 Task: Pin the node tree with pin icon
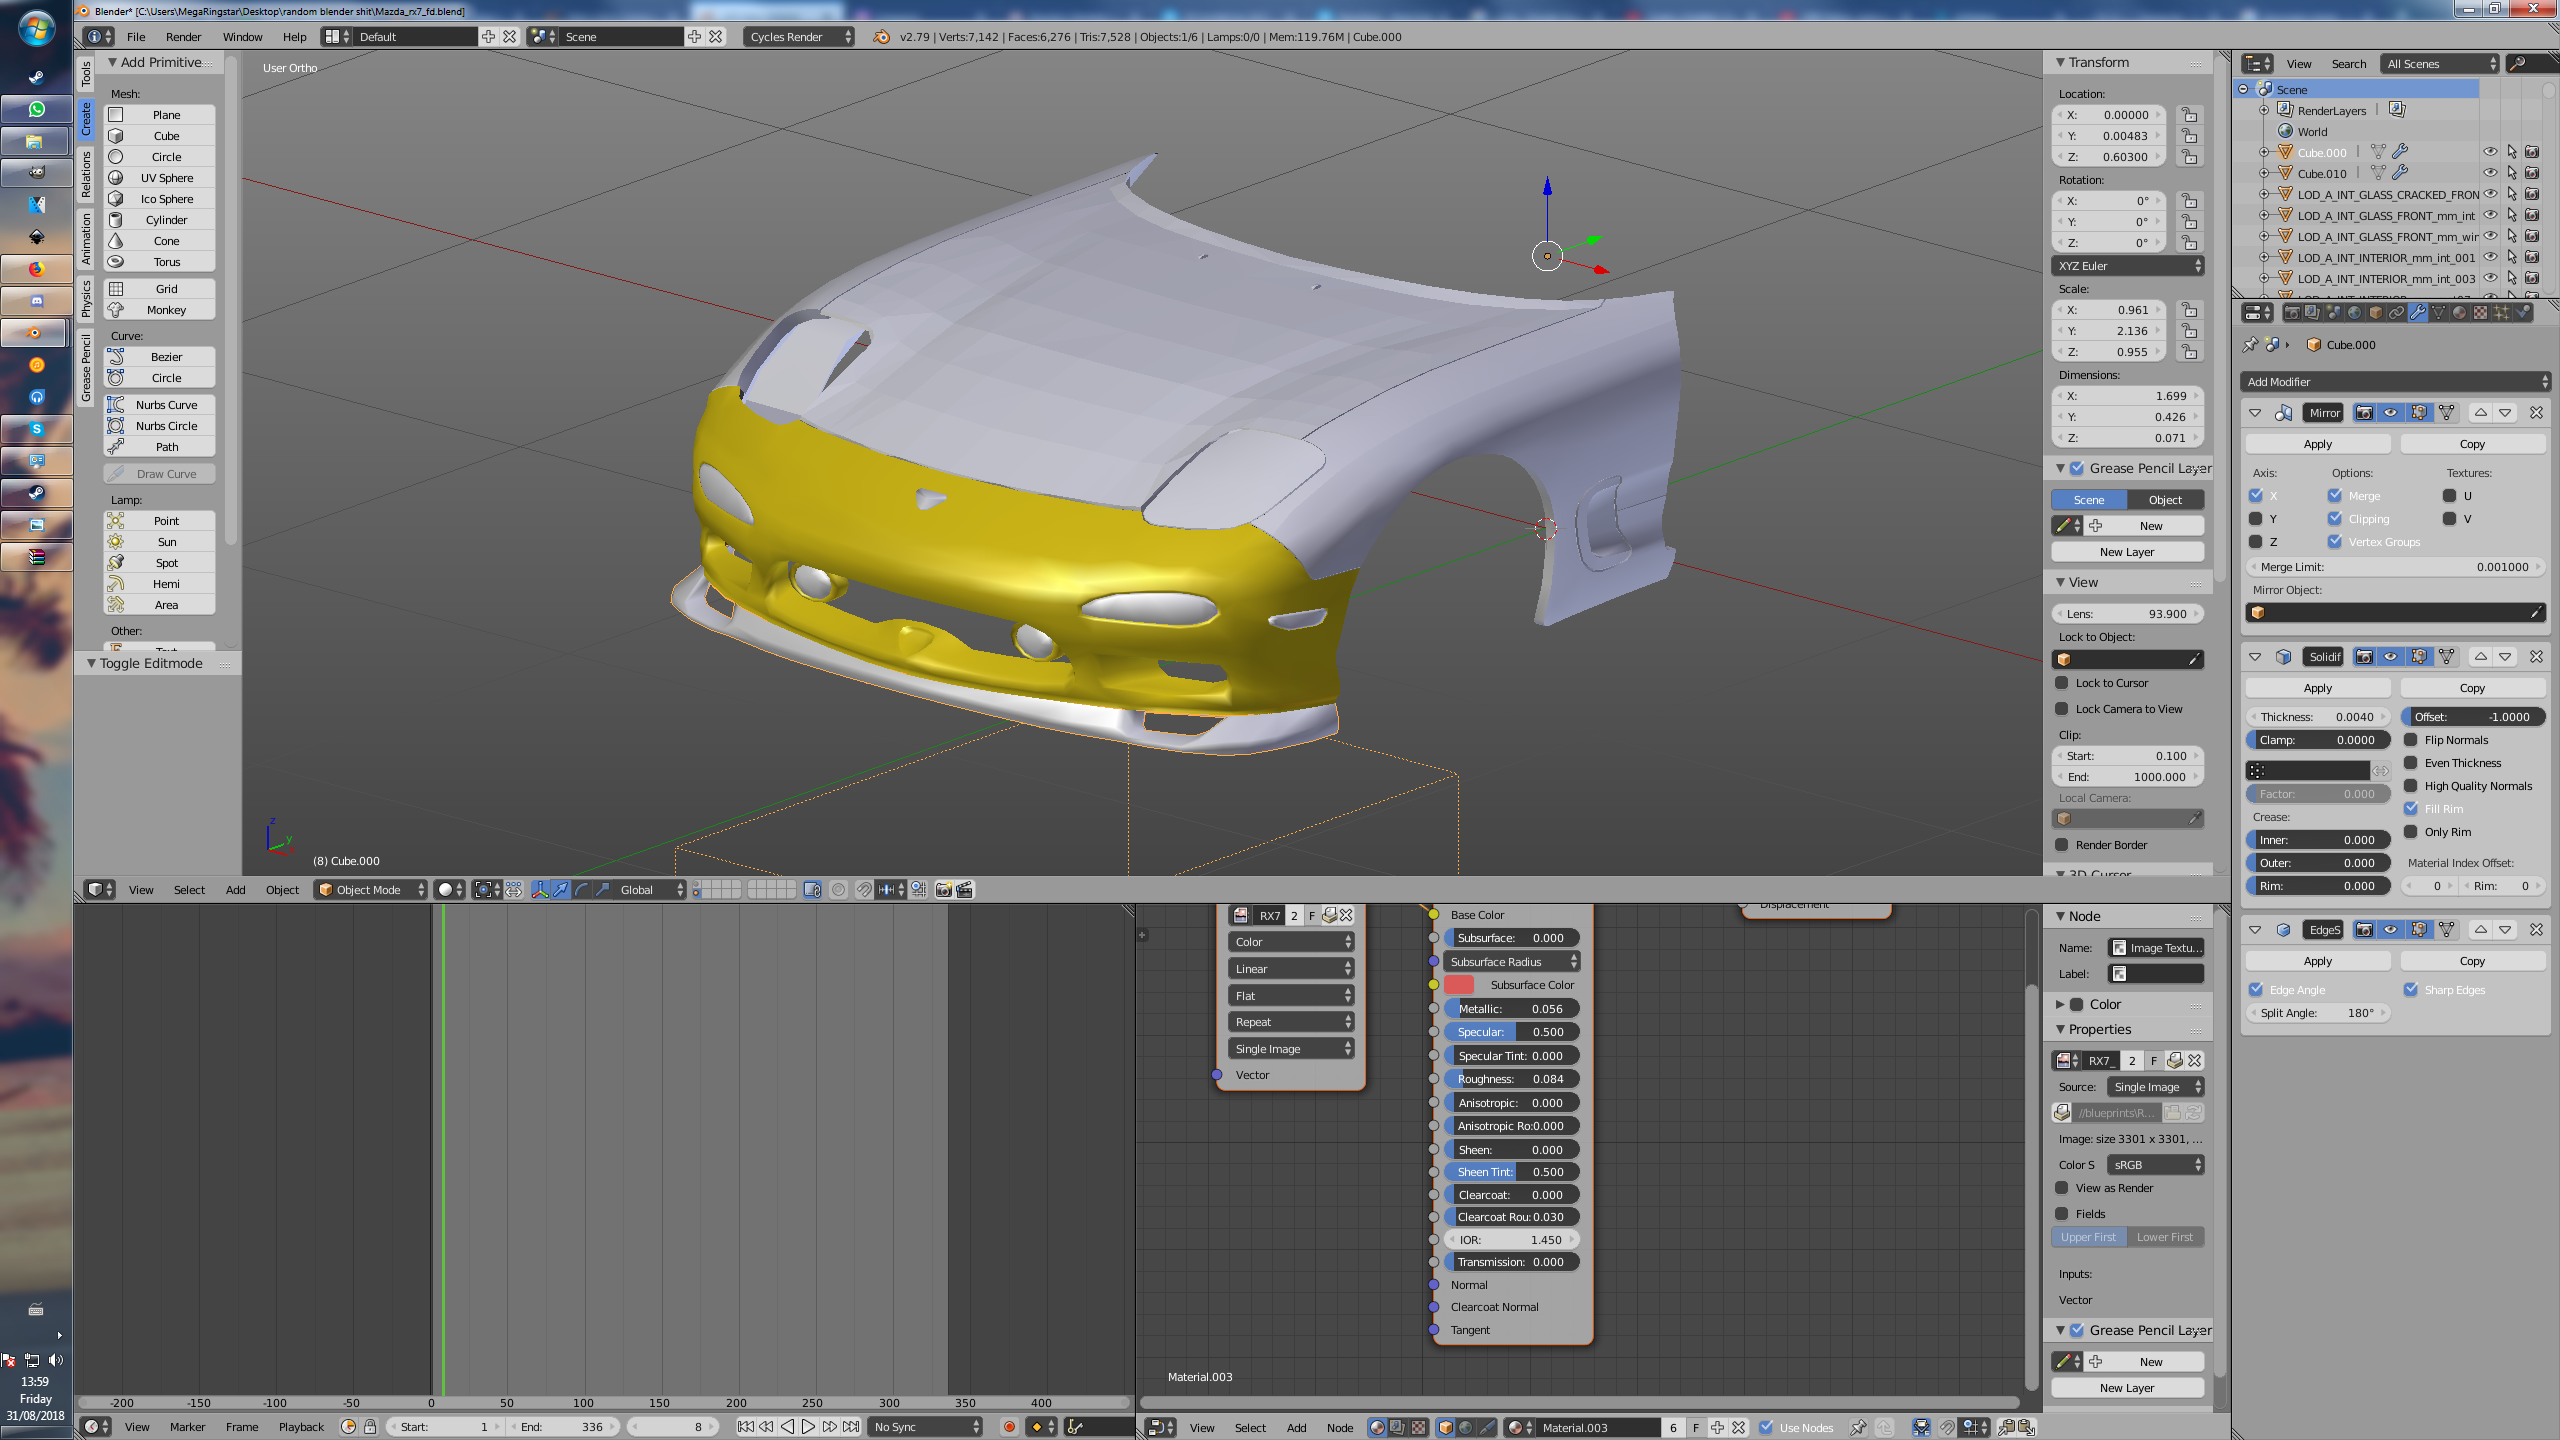point(1858,1428)
